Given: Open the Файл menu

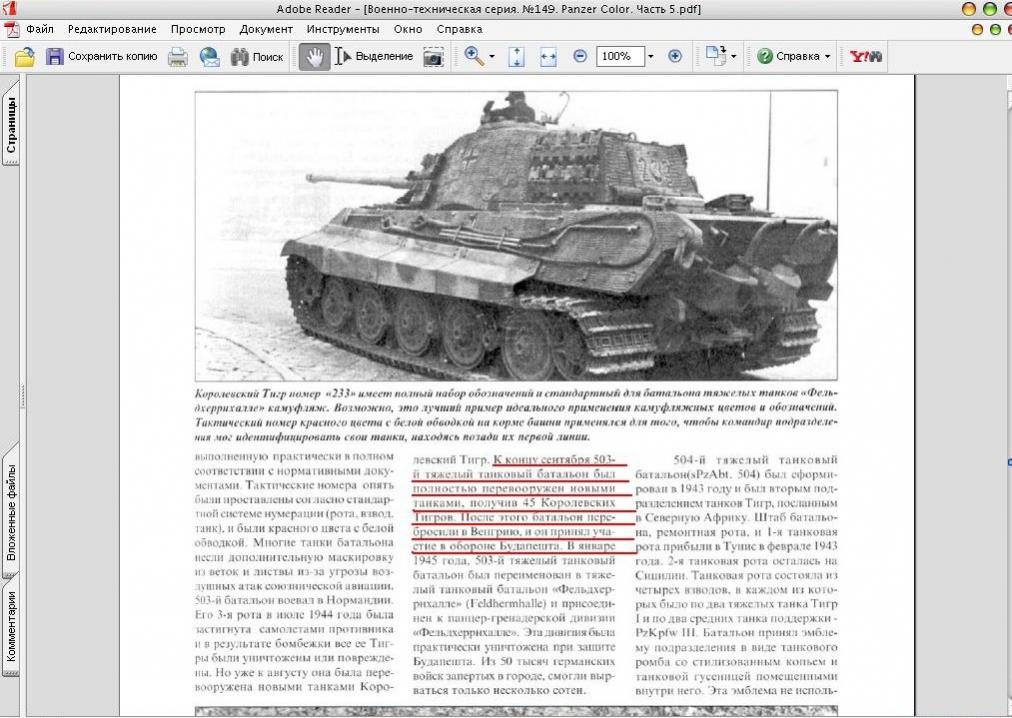Looking at the screenshot, I should 40,29.
